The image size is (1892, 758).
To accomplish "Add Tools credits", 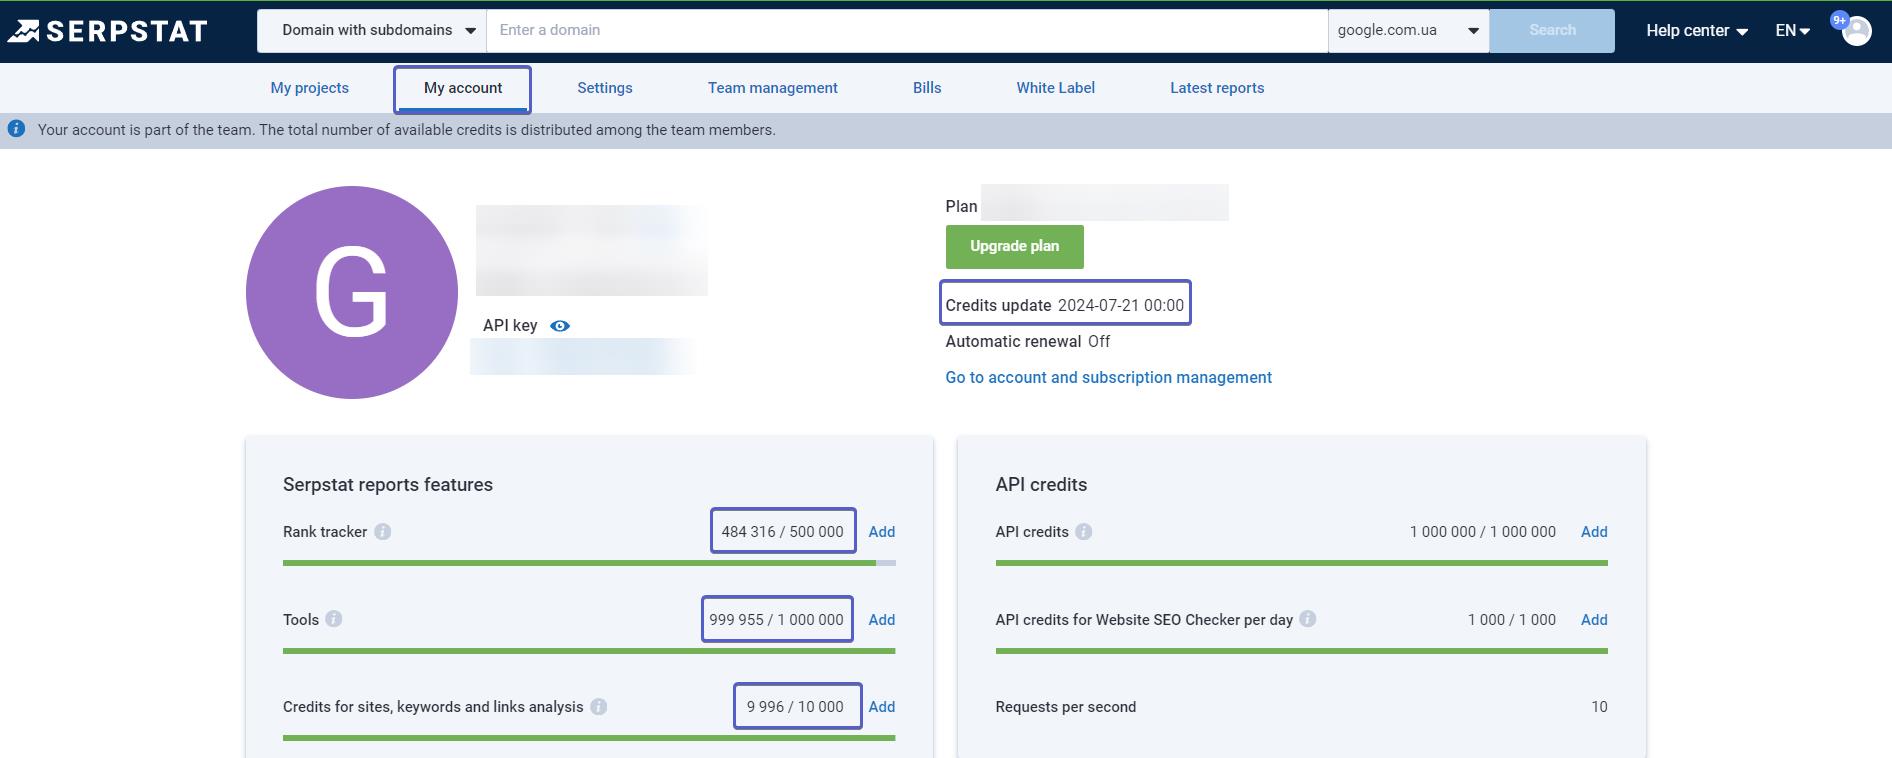I will pyautogui.click(x=882, y=619).
